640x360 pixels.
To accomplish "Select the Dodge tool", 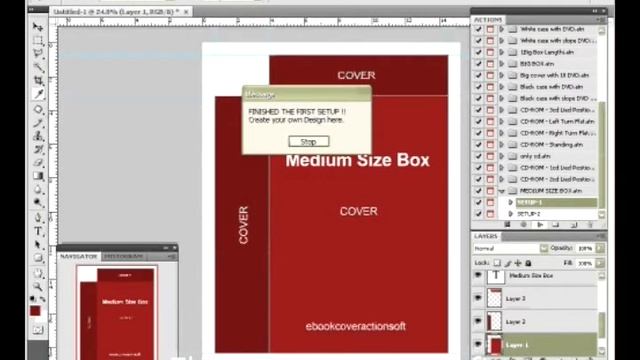I will tap(38, 202).
